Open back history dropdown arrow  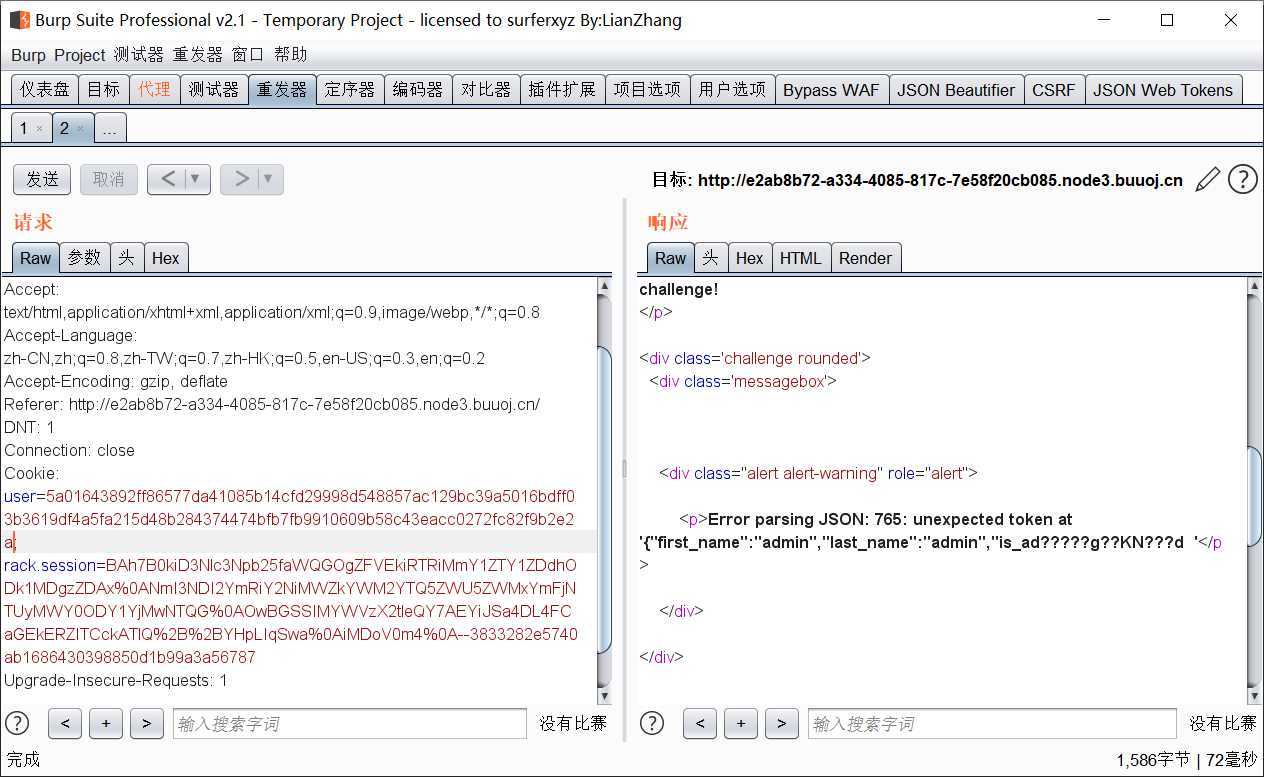click(x=195, y=179)
